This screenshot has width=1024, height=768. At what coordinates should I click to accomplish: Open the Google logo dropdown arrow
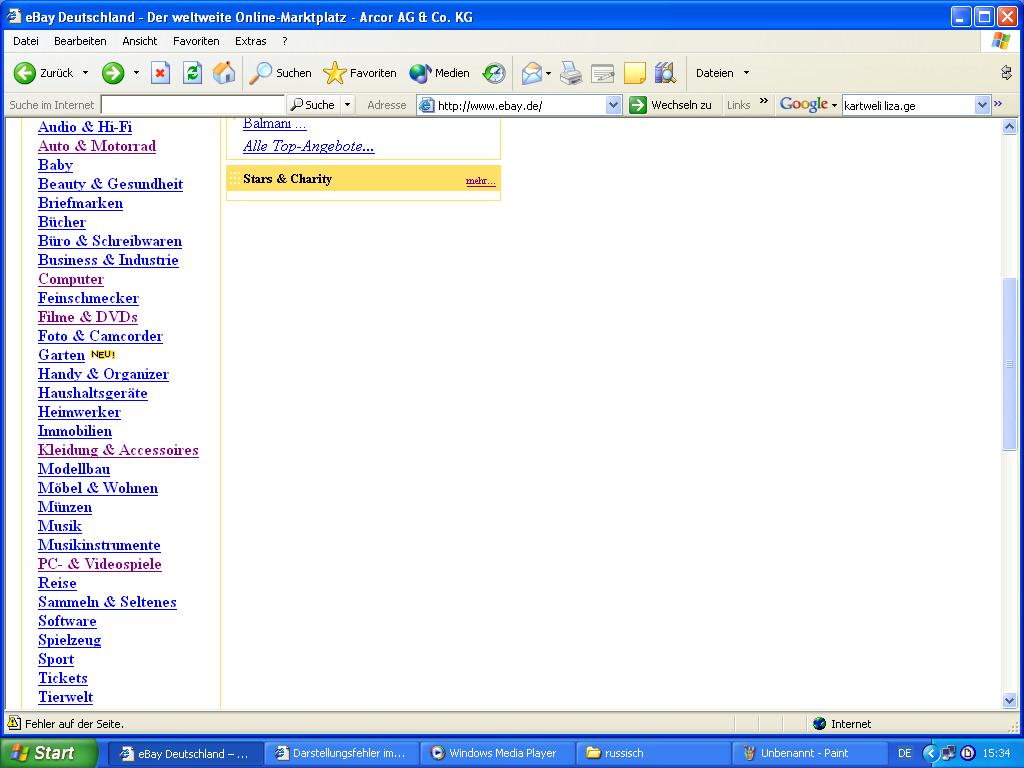tap(834, 105)
